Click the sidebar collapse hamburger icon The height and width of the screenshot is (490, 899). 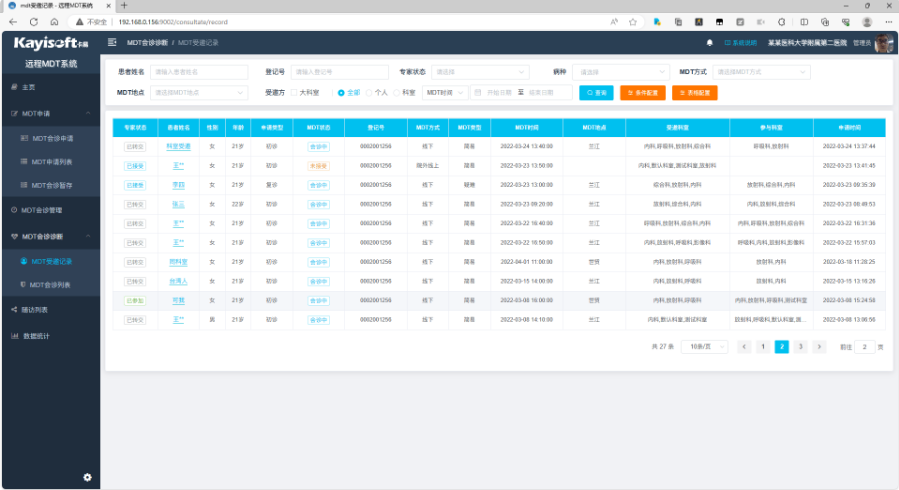[112, 43]
